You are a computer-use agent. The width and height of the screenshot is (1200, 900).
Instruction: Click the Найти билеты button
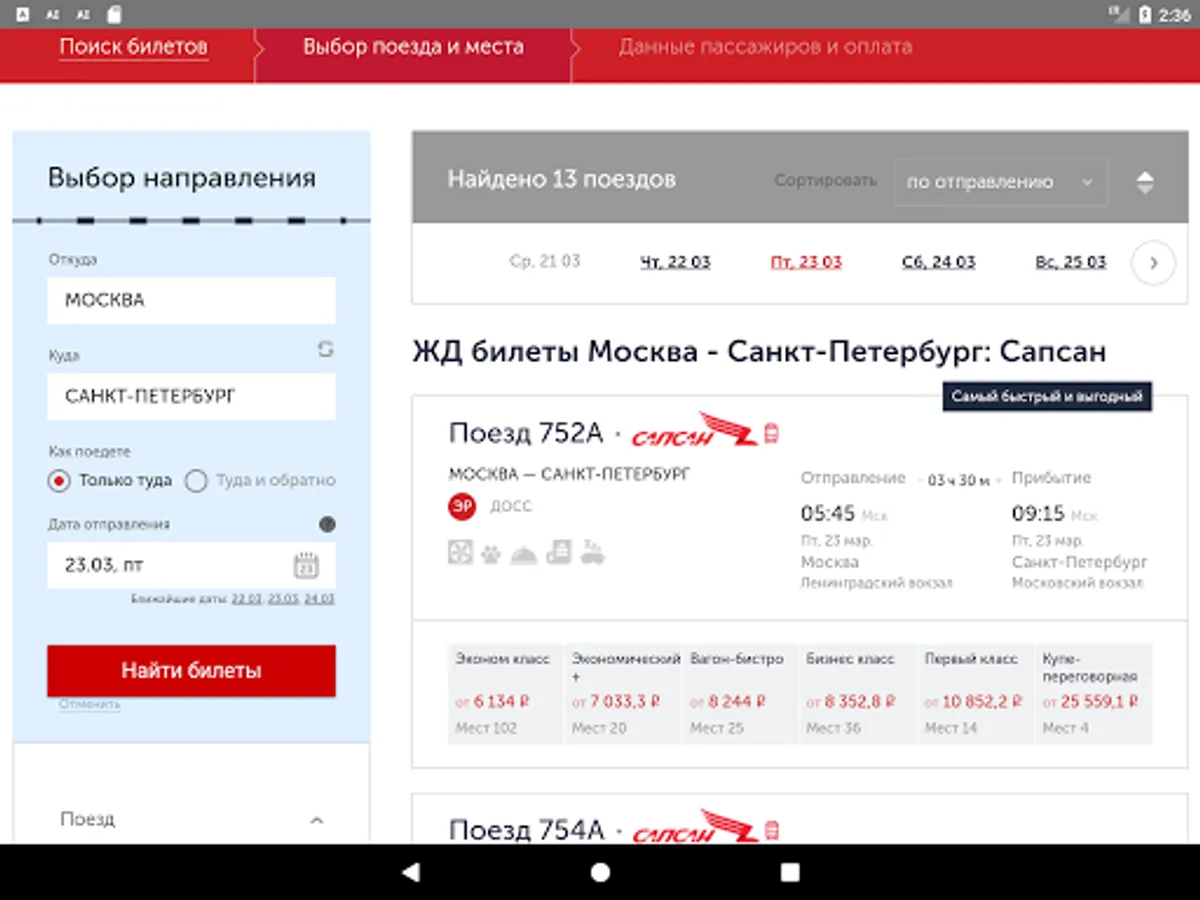(x=191, y=670)
